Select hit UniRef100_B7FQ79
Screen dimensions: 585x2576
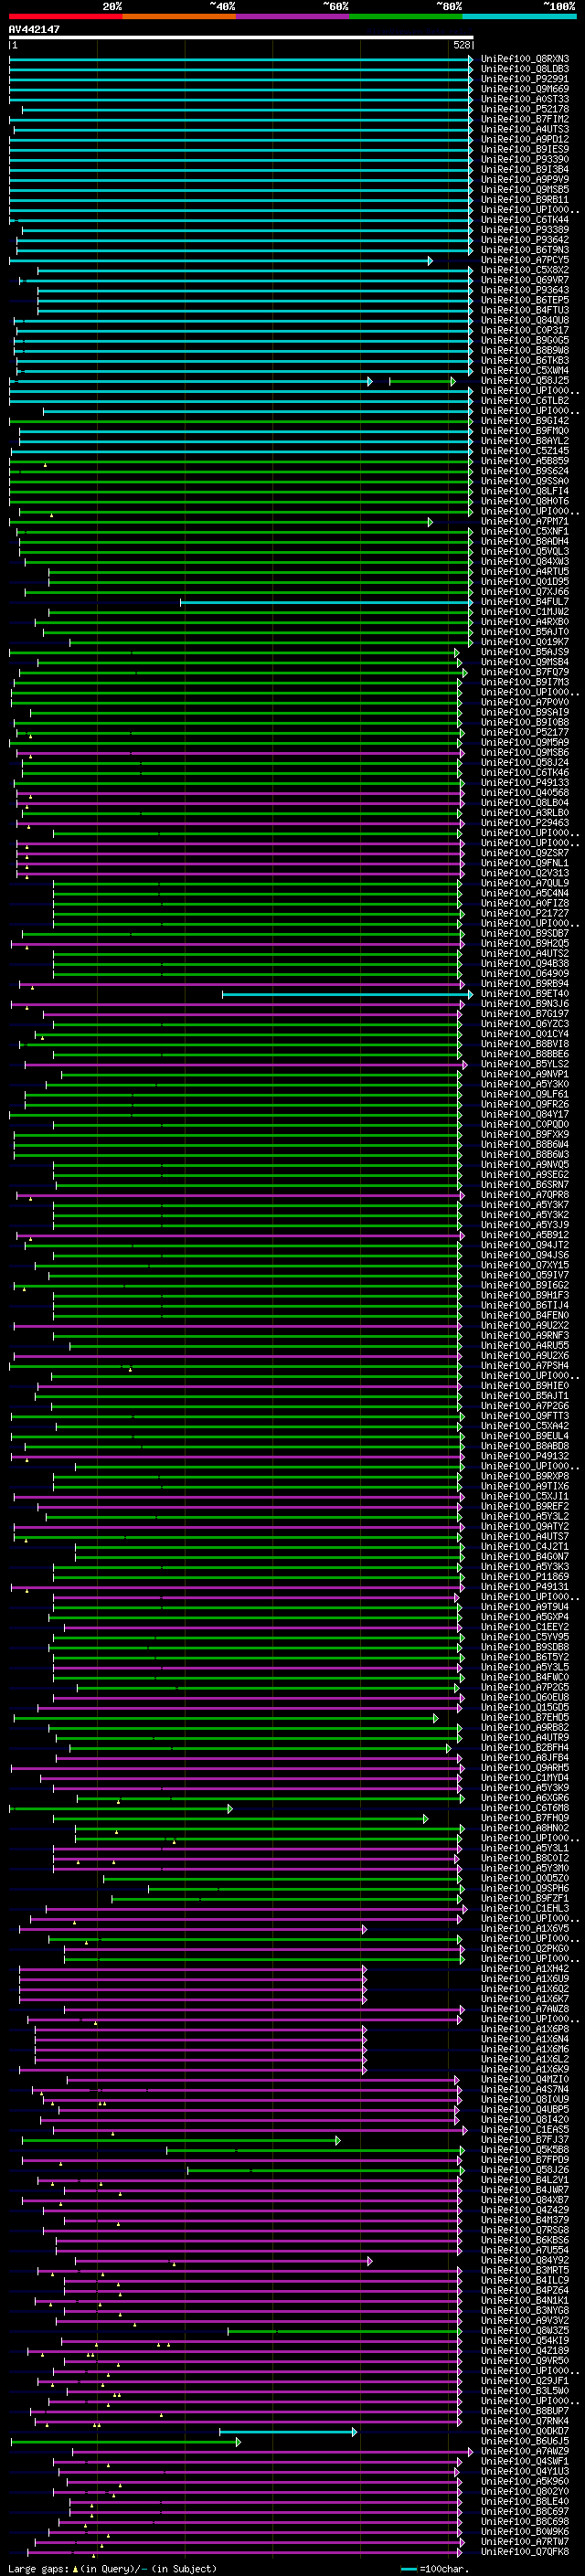525,672
